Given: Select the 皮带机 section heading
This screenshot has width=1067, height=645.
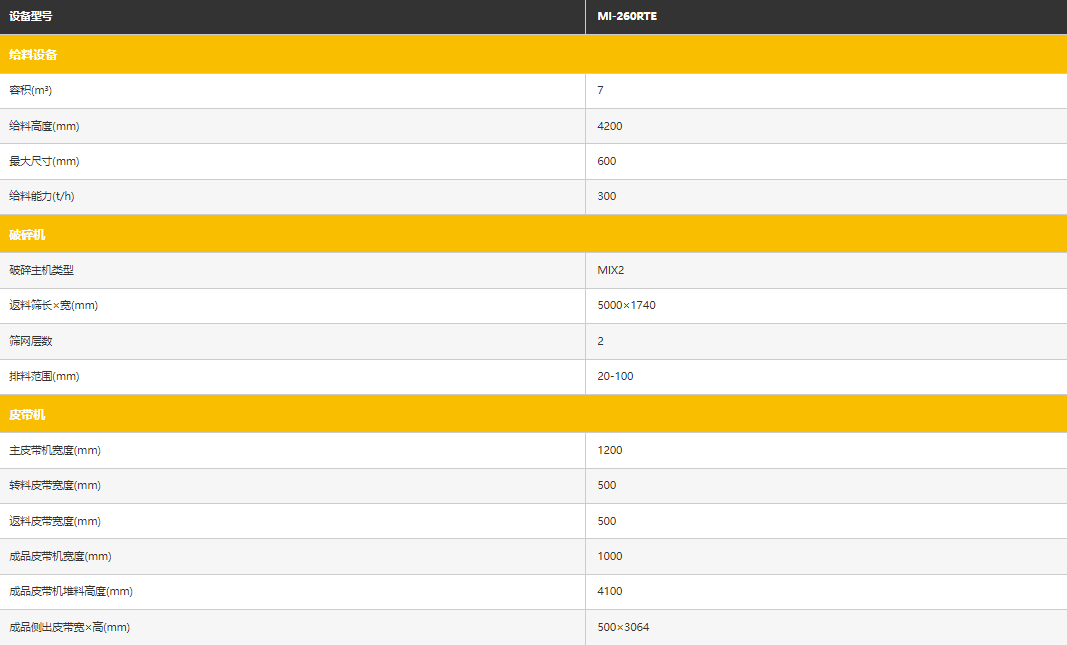Looking at the screenshot, I should [27, 414].
